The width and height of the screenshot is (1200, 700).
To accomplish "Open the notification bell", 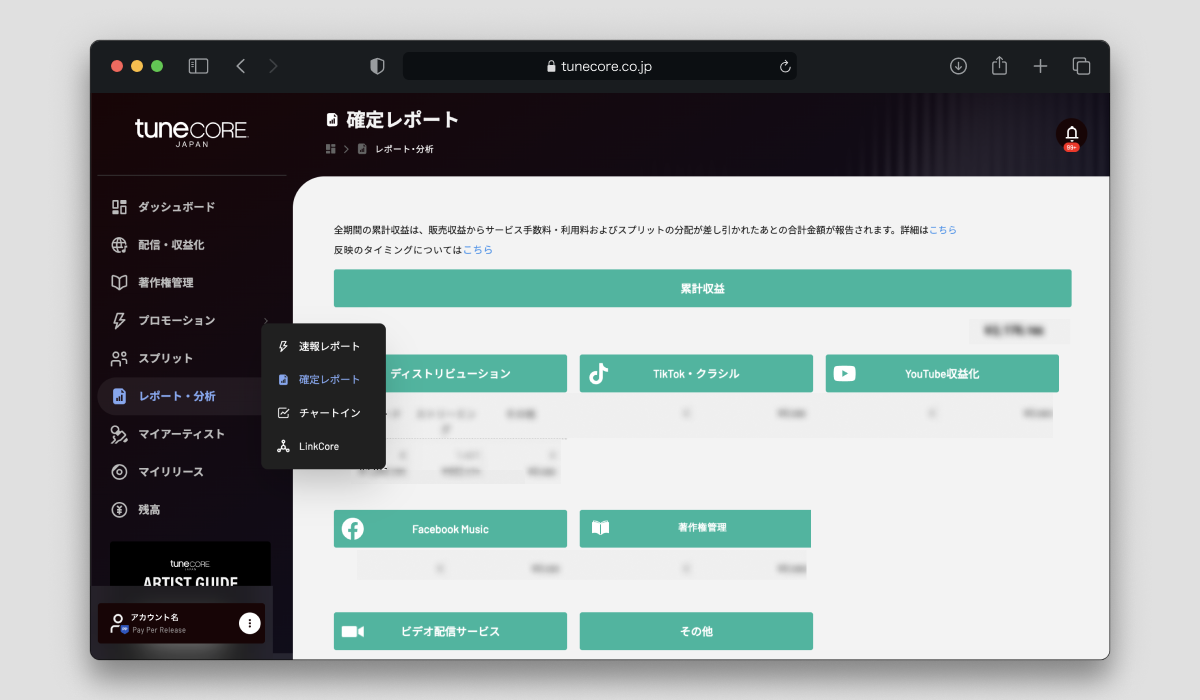I will click(1071, 134).
